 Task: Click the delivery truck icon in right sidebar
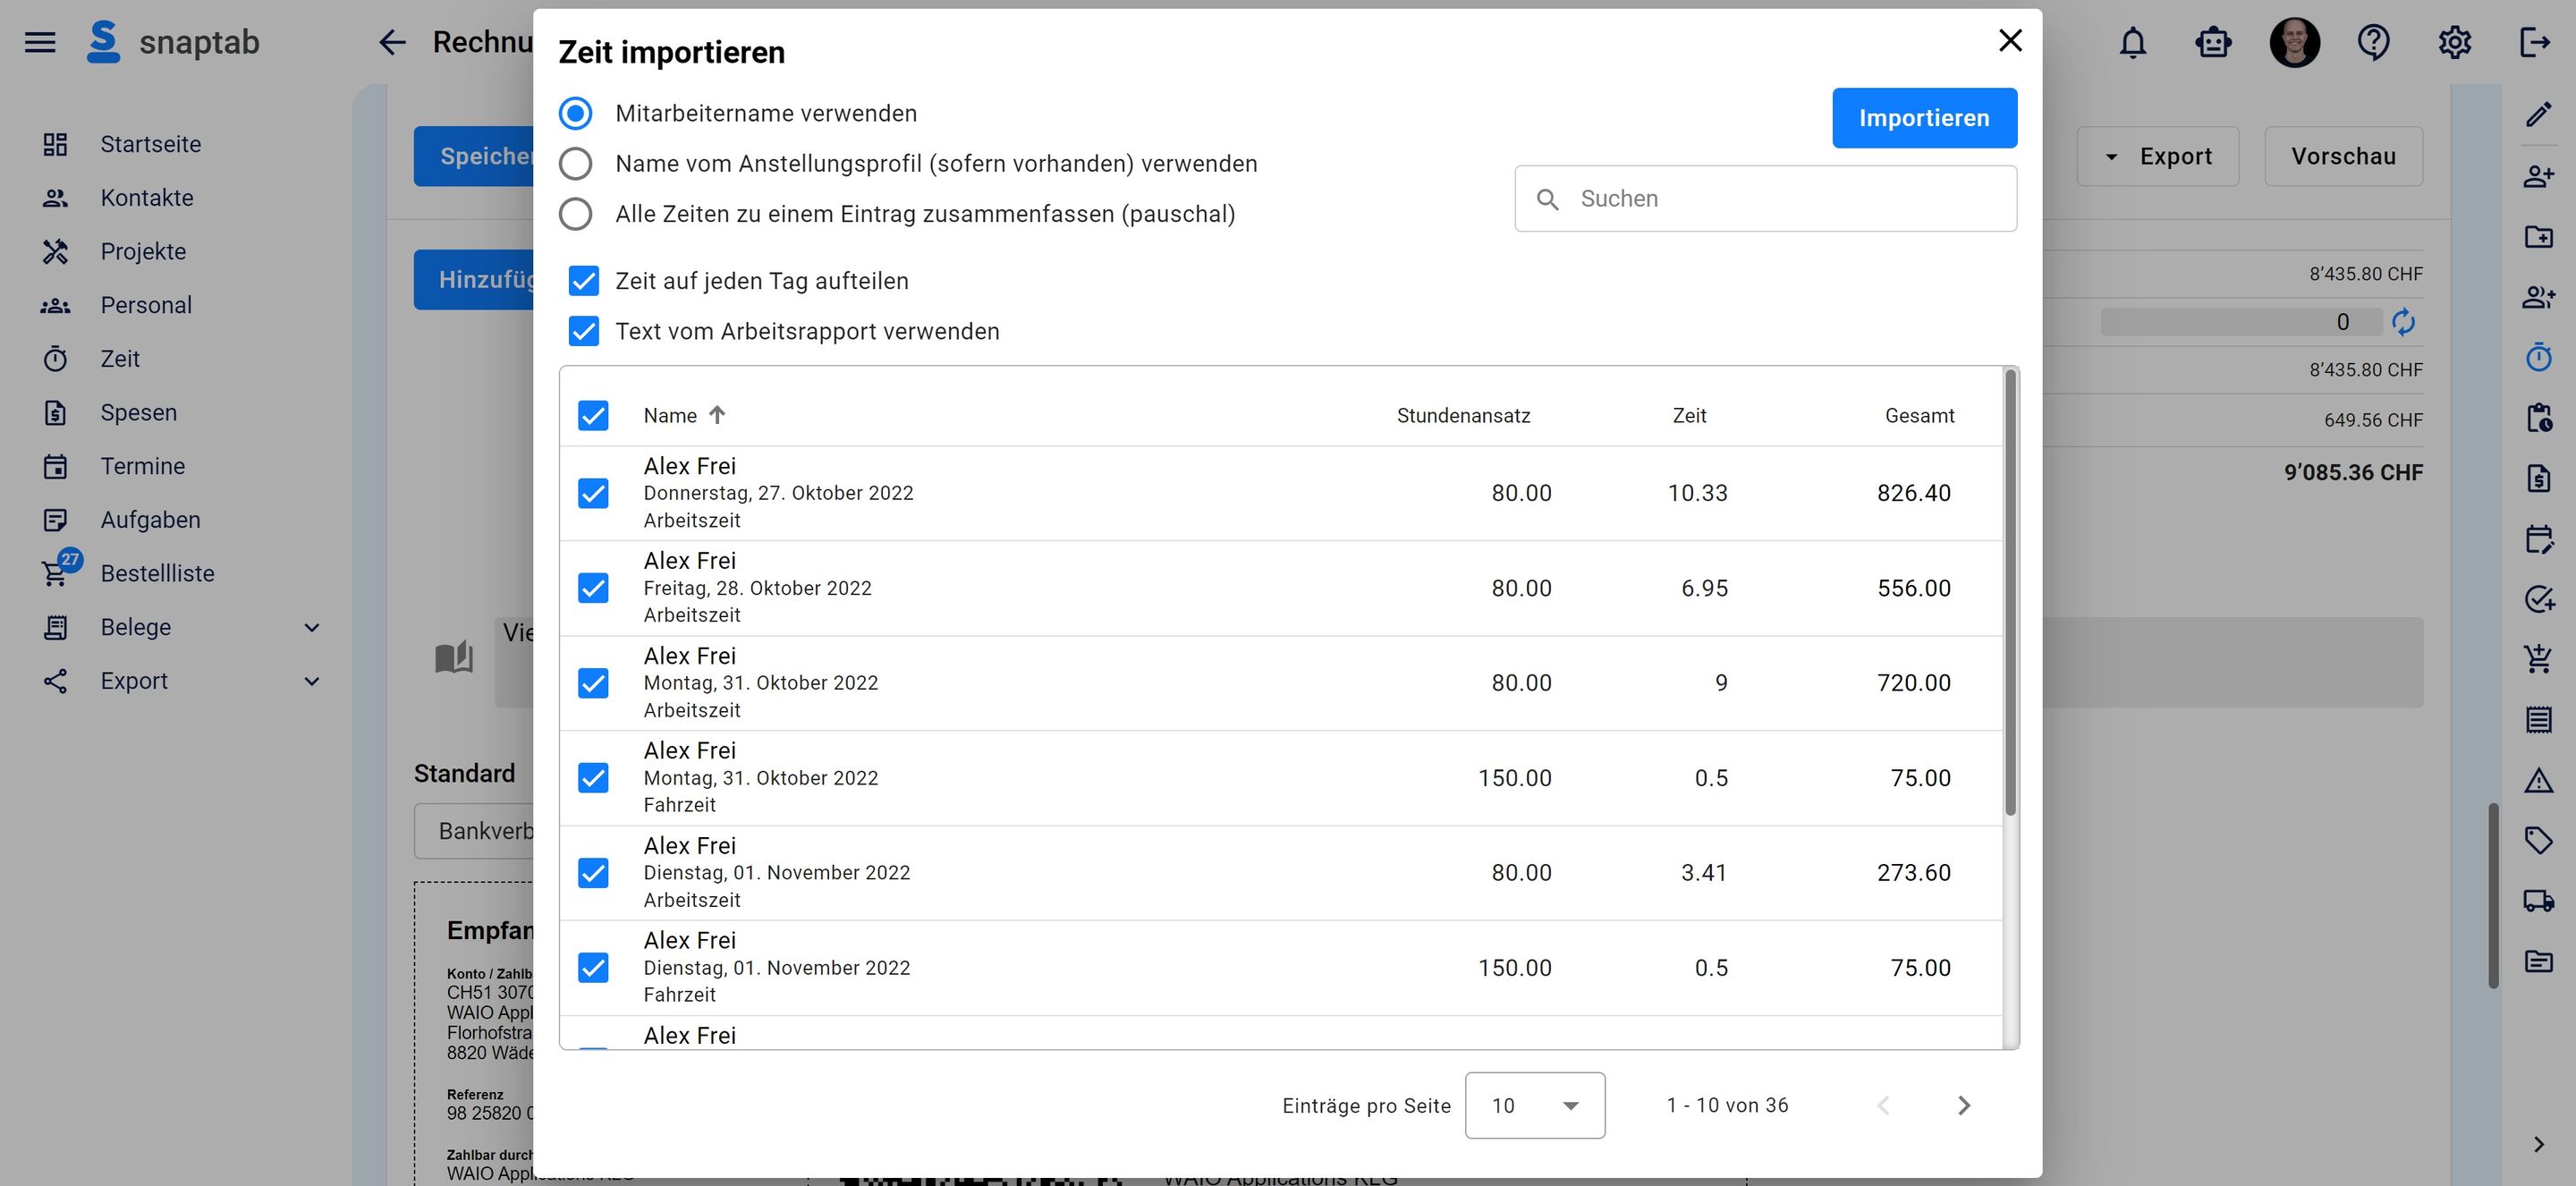pos(2538,900)
